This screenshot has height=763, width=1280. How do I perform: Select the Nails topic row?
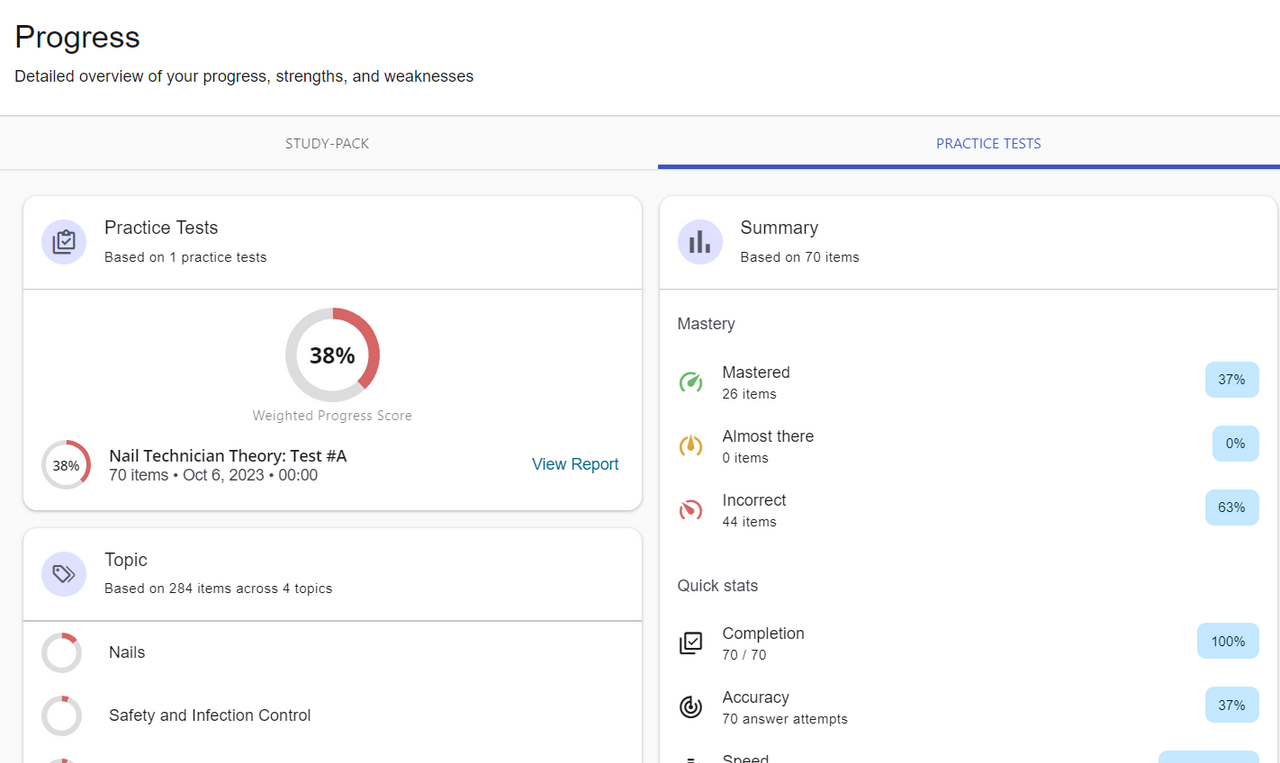(127, 652)
